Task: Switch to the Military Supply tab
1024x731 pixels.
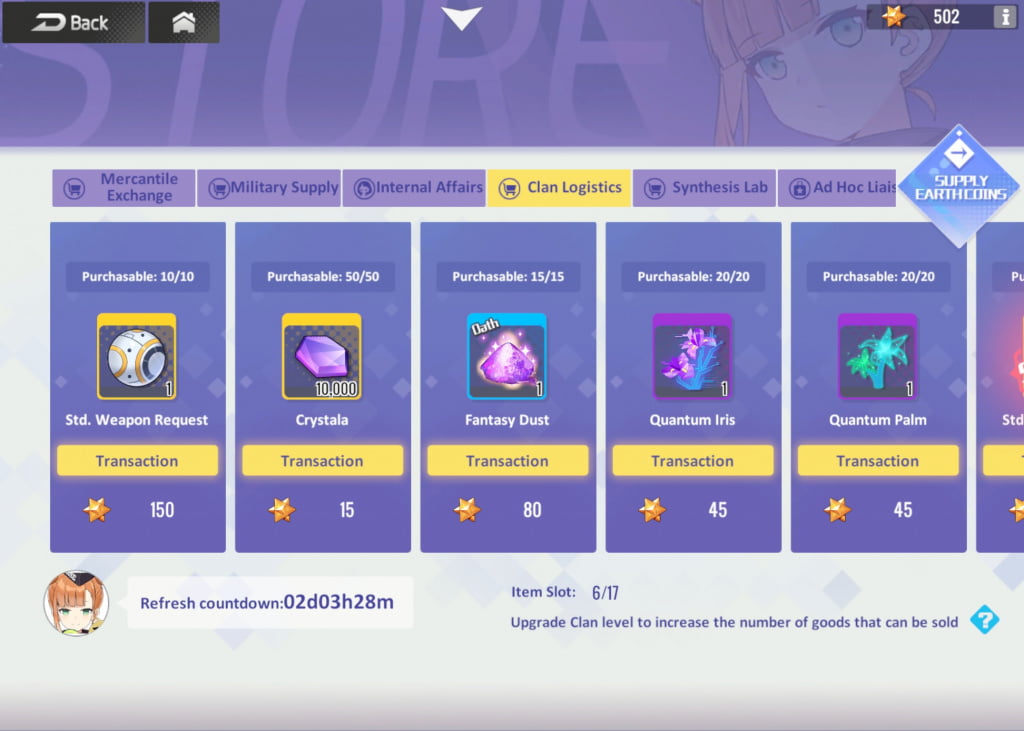Action: [269, 188]
